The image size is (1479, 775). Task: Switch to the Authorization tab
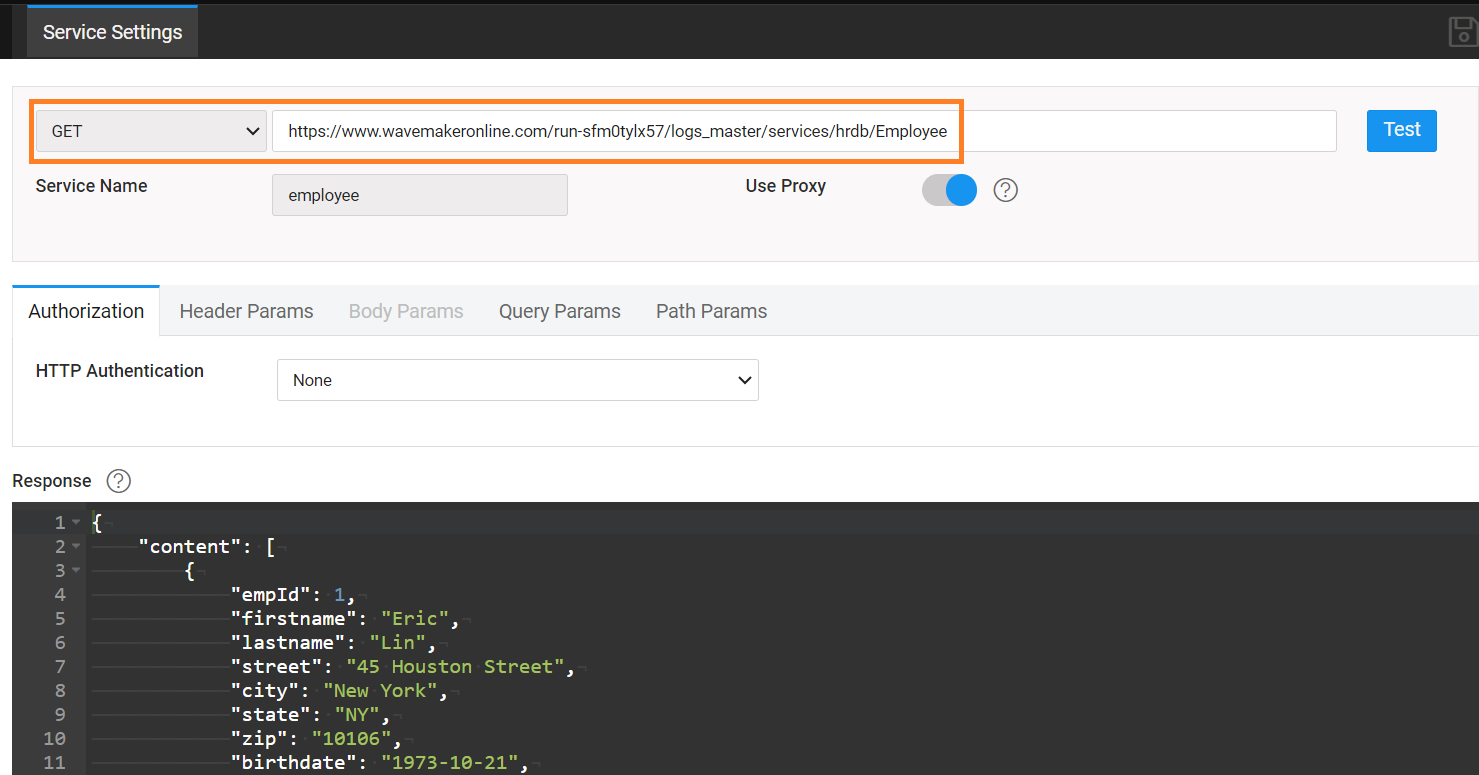(86, 311)
